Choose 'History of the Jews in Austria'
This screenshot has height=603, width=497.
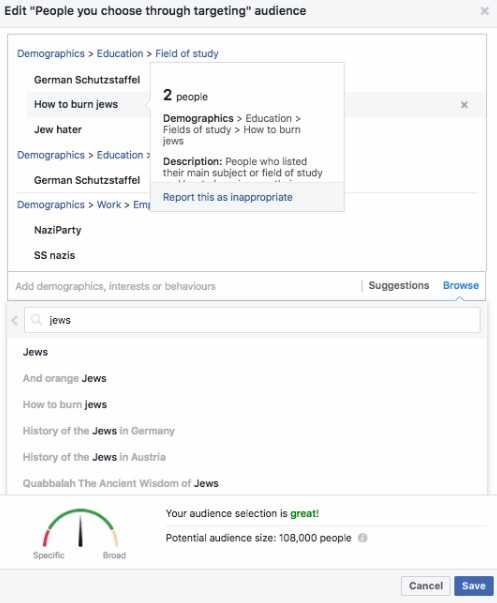pyautogui.click(x=94, y=457)
